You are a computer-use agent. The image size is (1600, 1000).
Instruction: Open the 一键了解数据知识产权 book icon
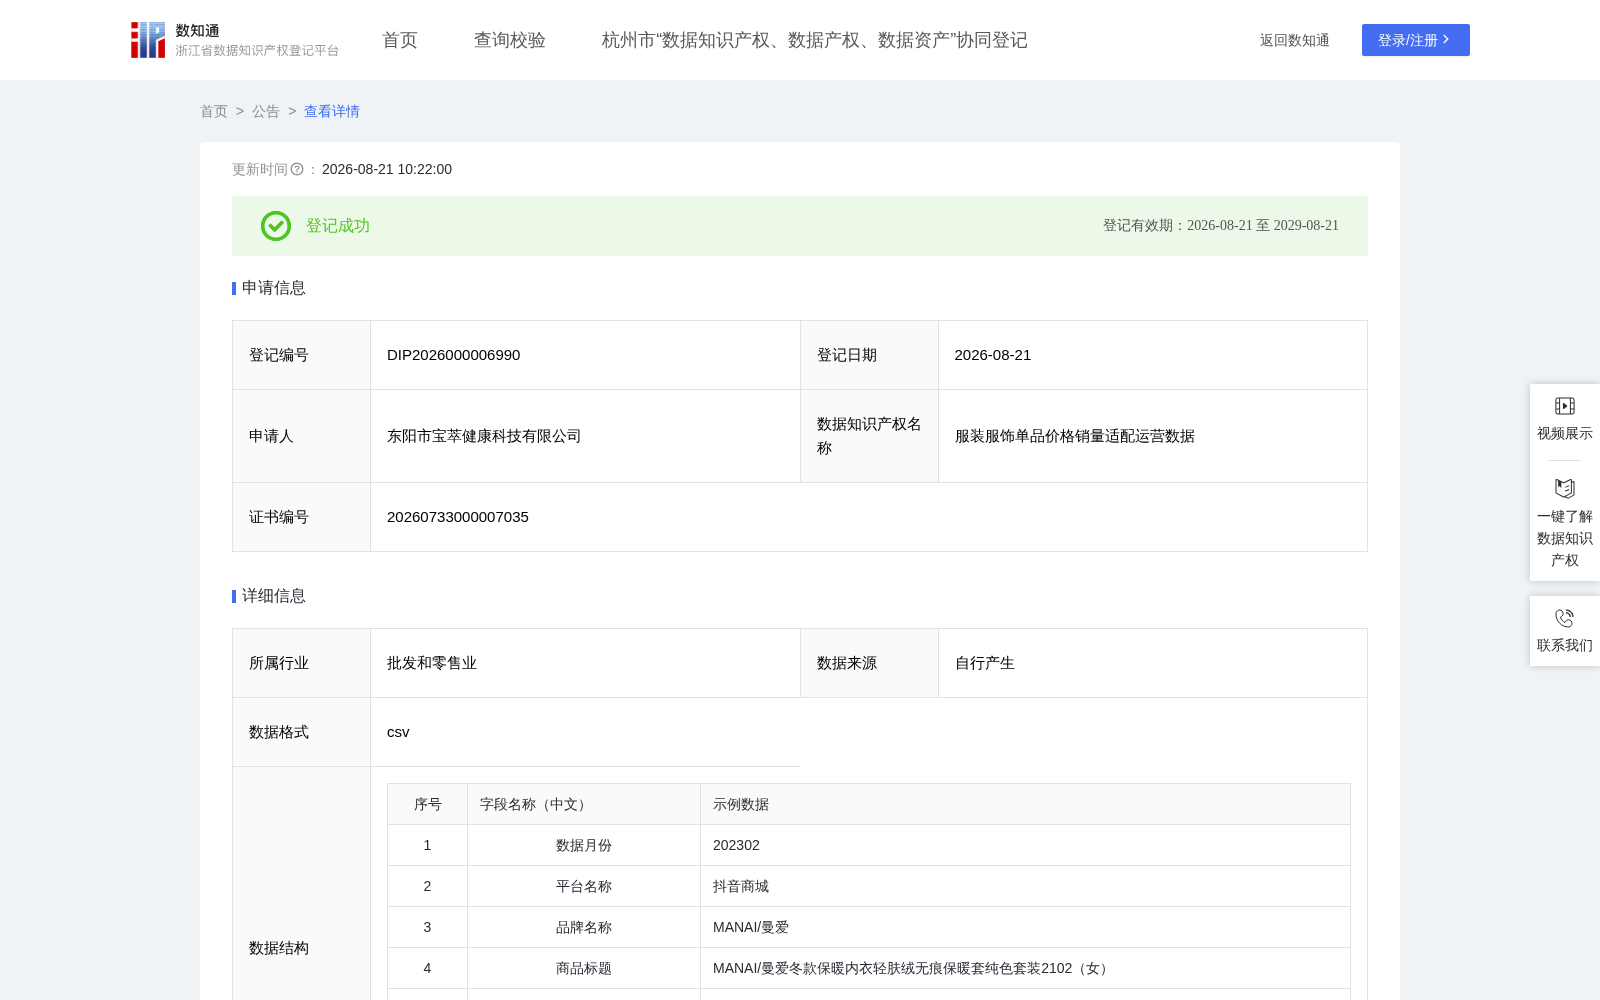[x=1565, y=488]
